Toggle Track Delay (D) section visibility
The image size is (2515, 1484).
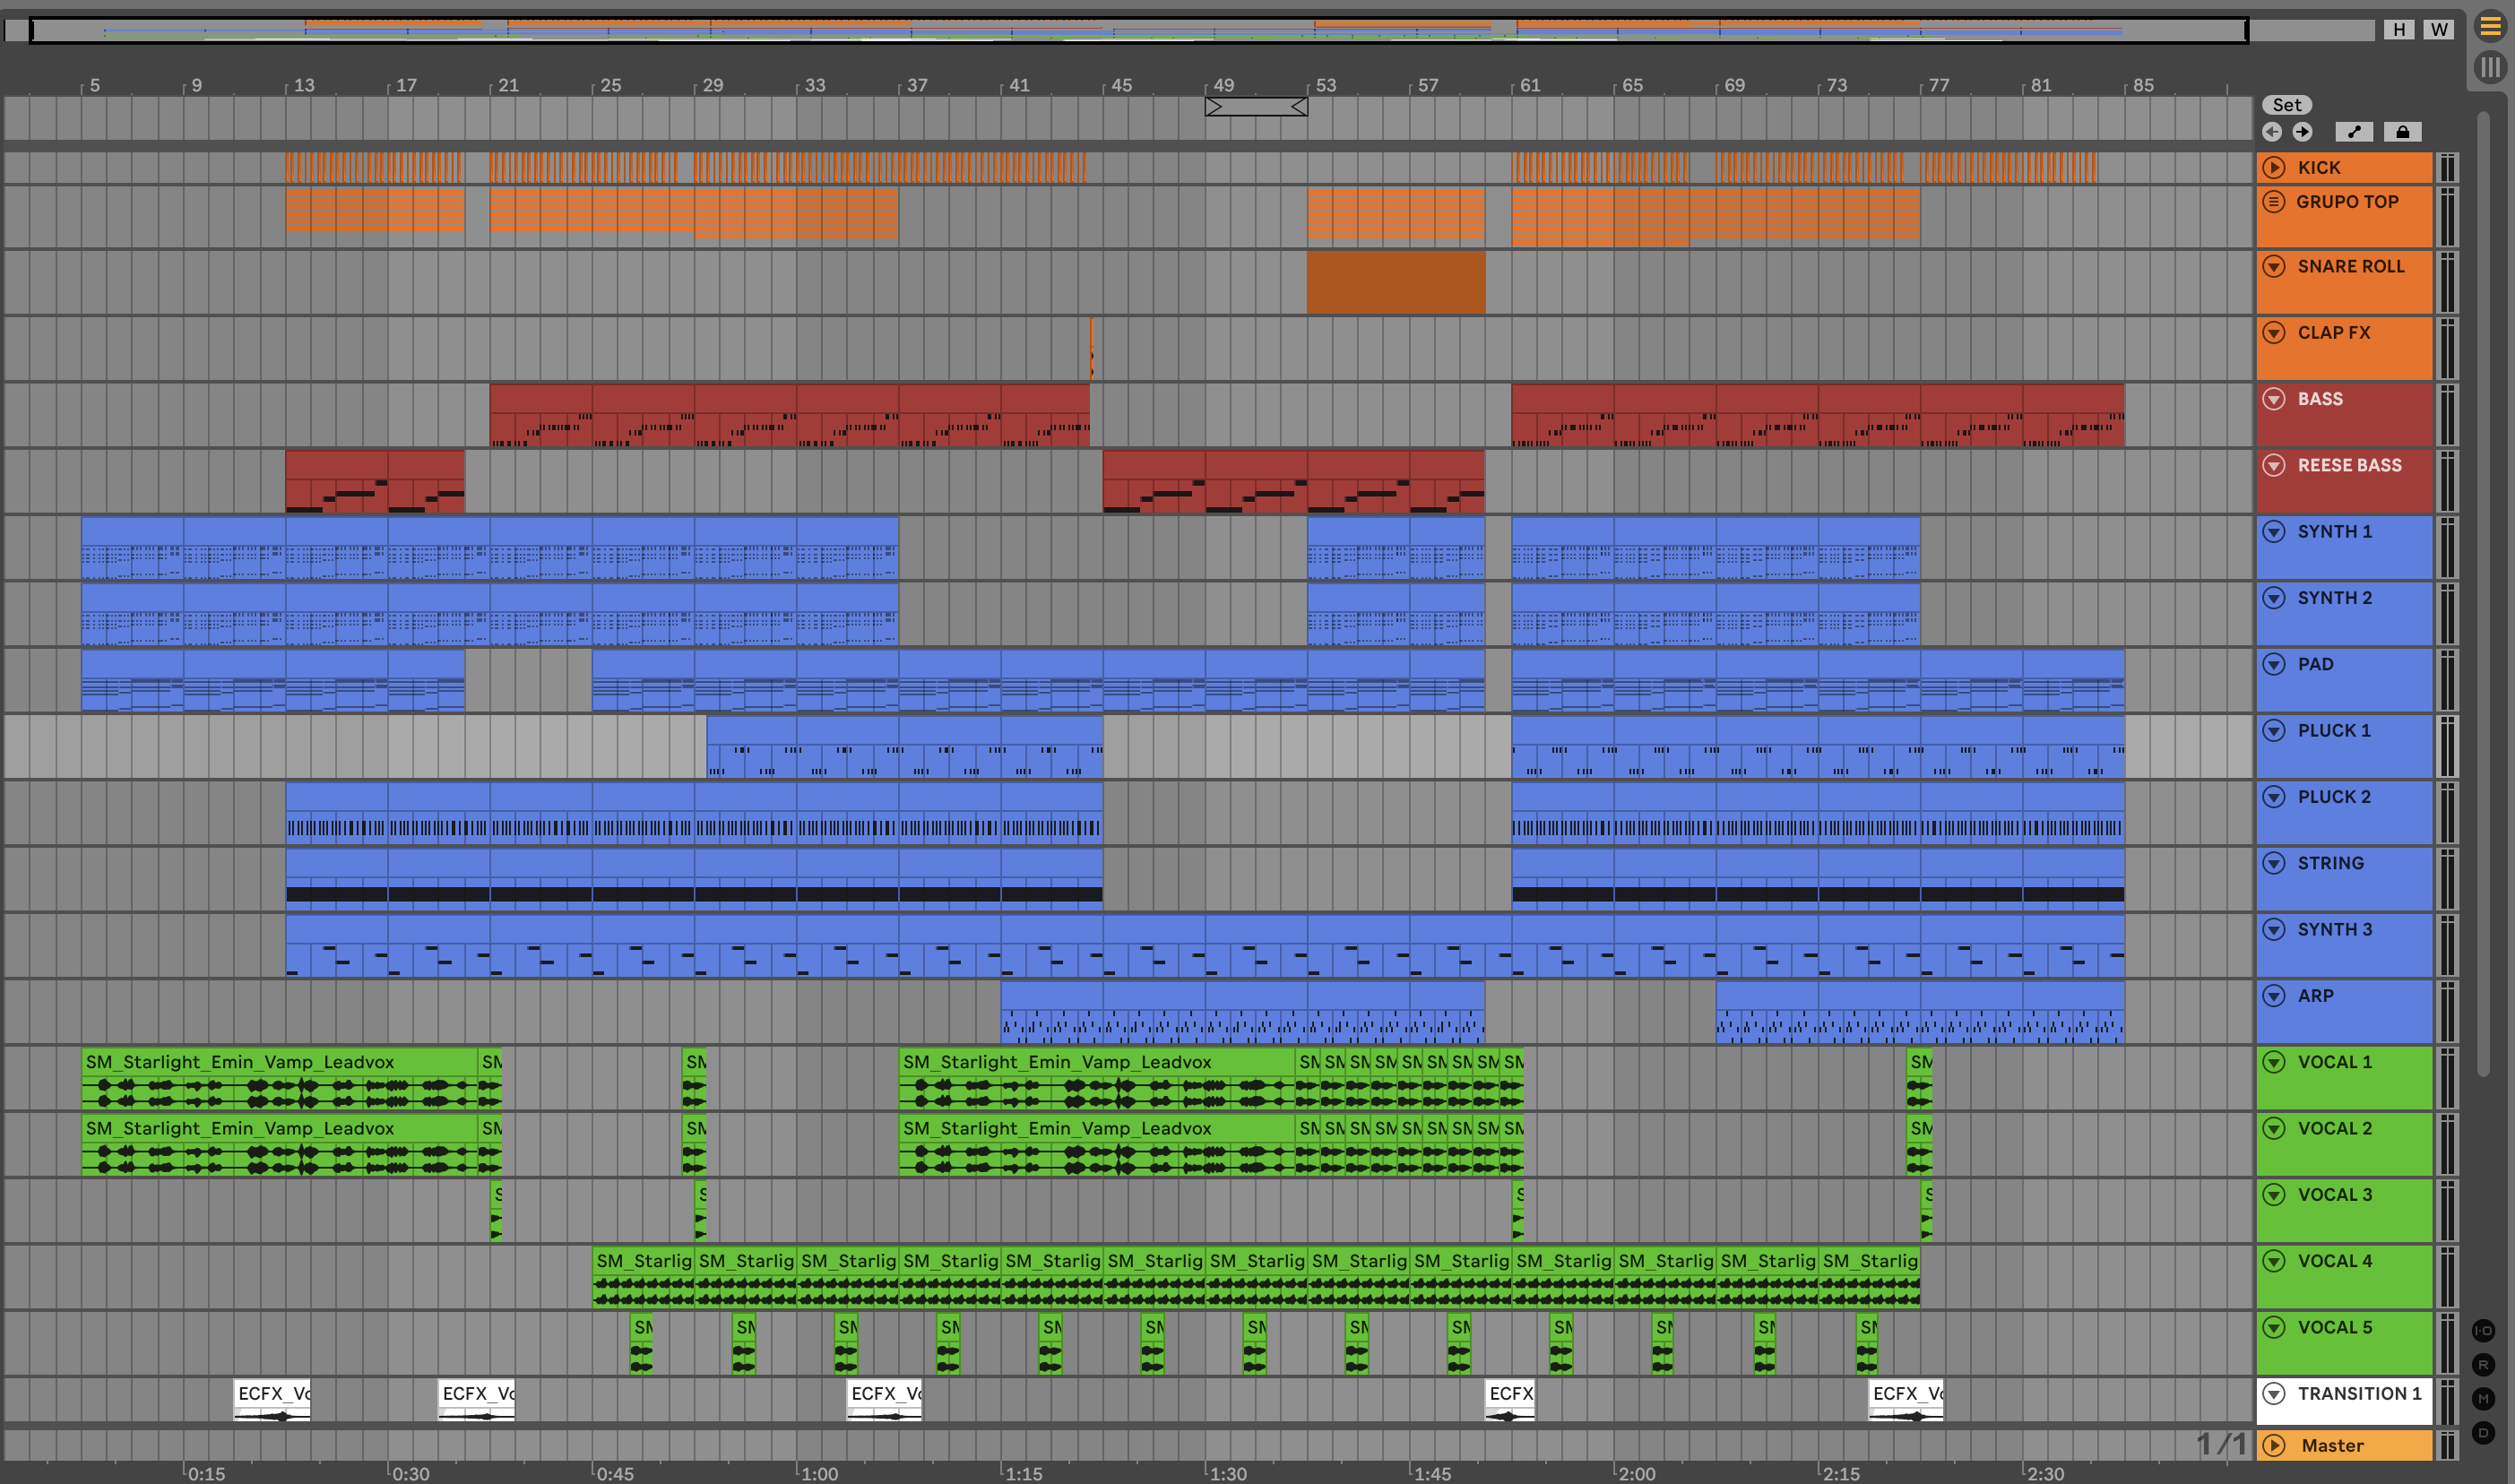(2483, 1433)
